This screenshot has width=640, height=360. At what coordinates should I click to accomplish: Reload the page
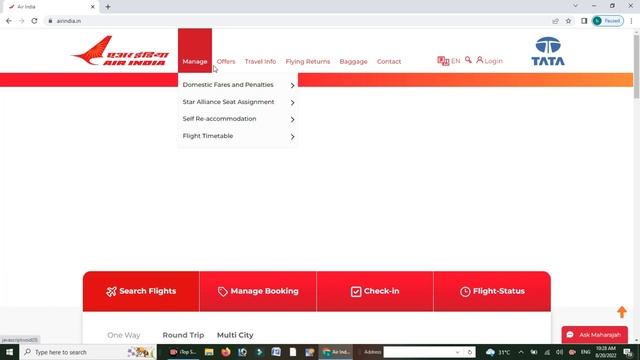tap(34, 21)
